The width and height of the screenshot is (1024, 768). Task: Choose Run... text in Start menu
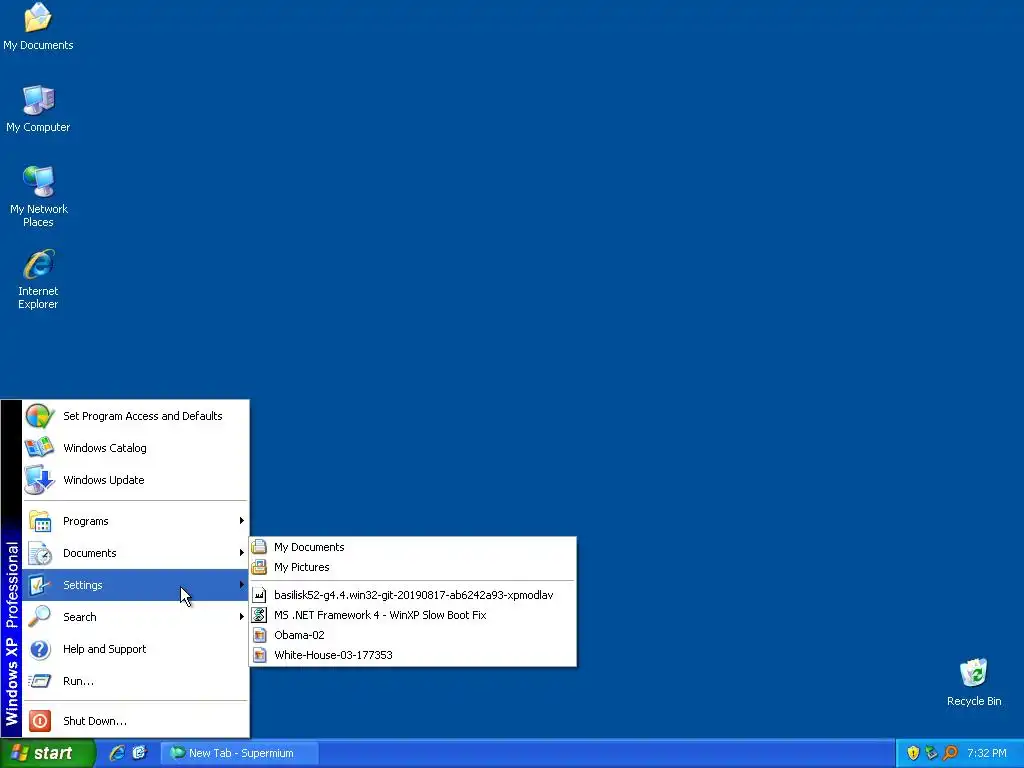78,681
